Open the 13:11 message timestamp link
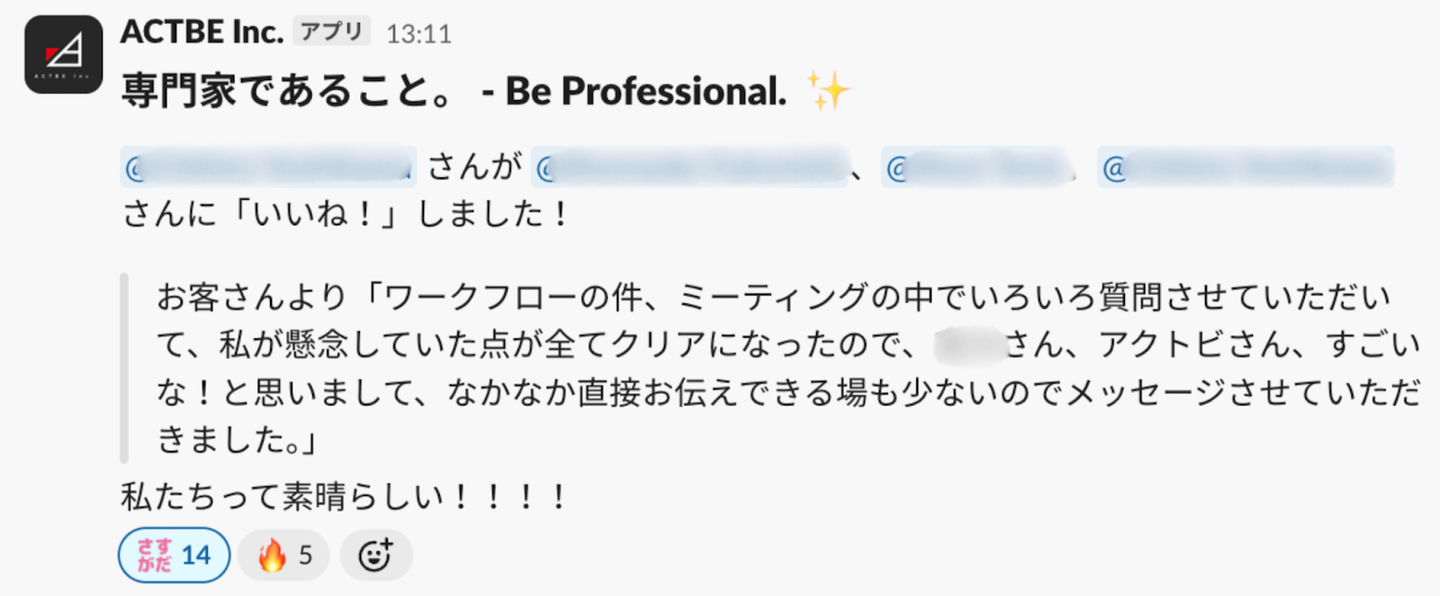The image size is (1440, 596). point(419,34)
